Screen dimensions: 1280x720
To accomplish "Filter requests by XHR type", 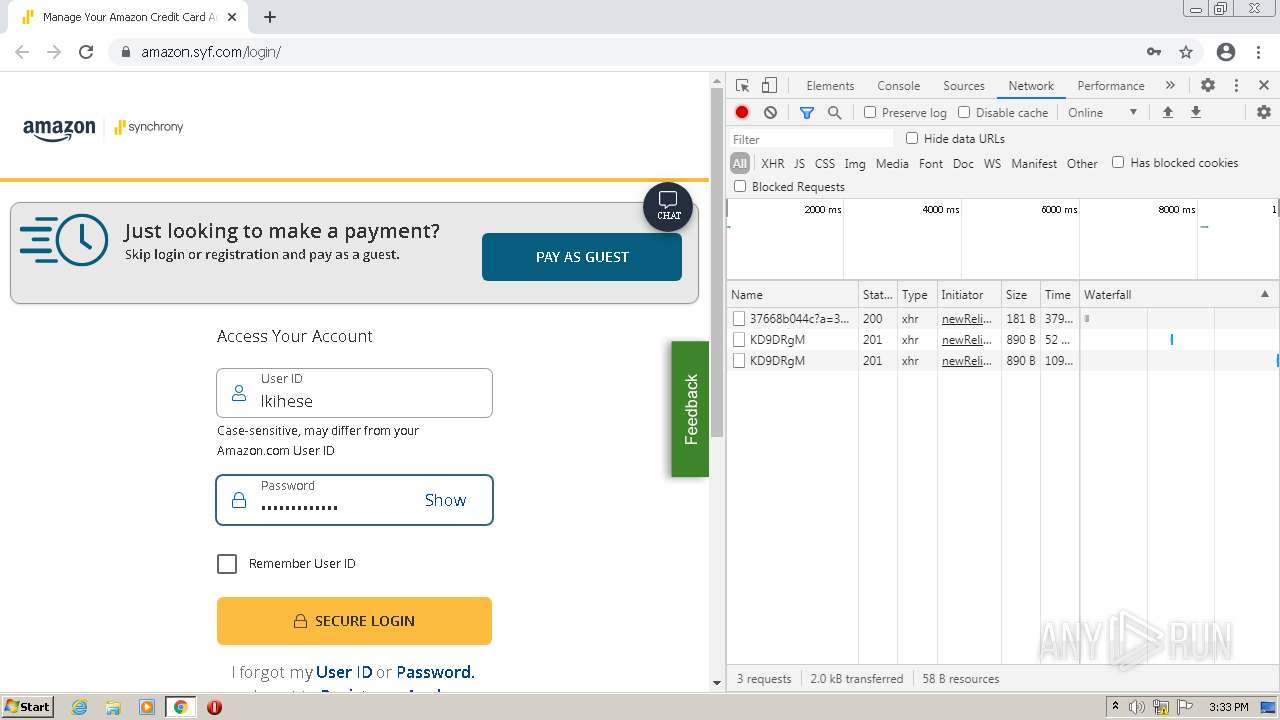I will tap(772, 164).
